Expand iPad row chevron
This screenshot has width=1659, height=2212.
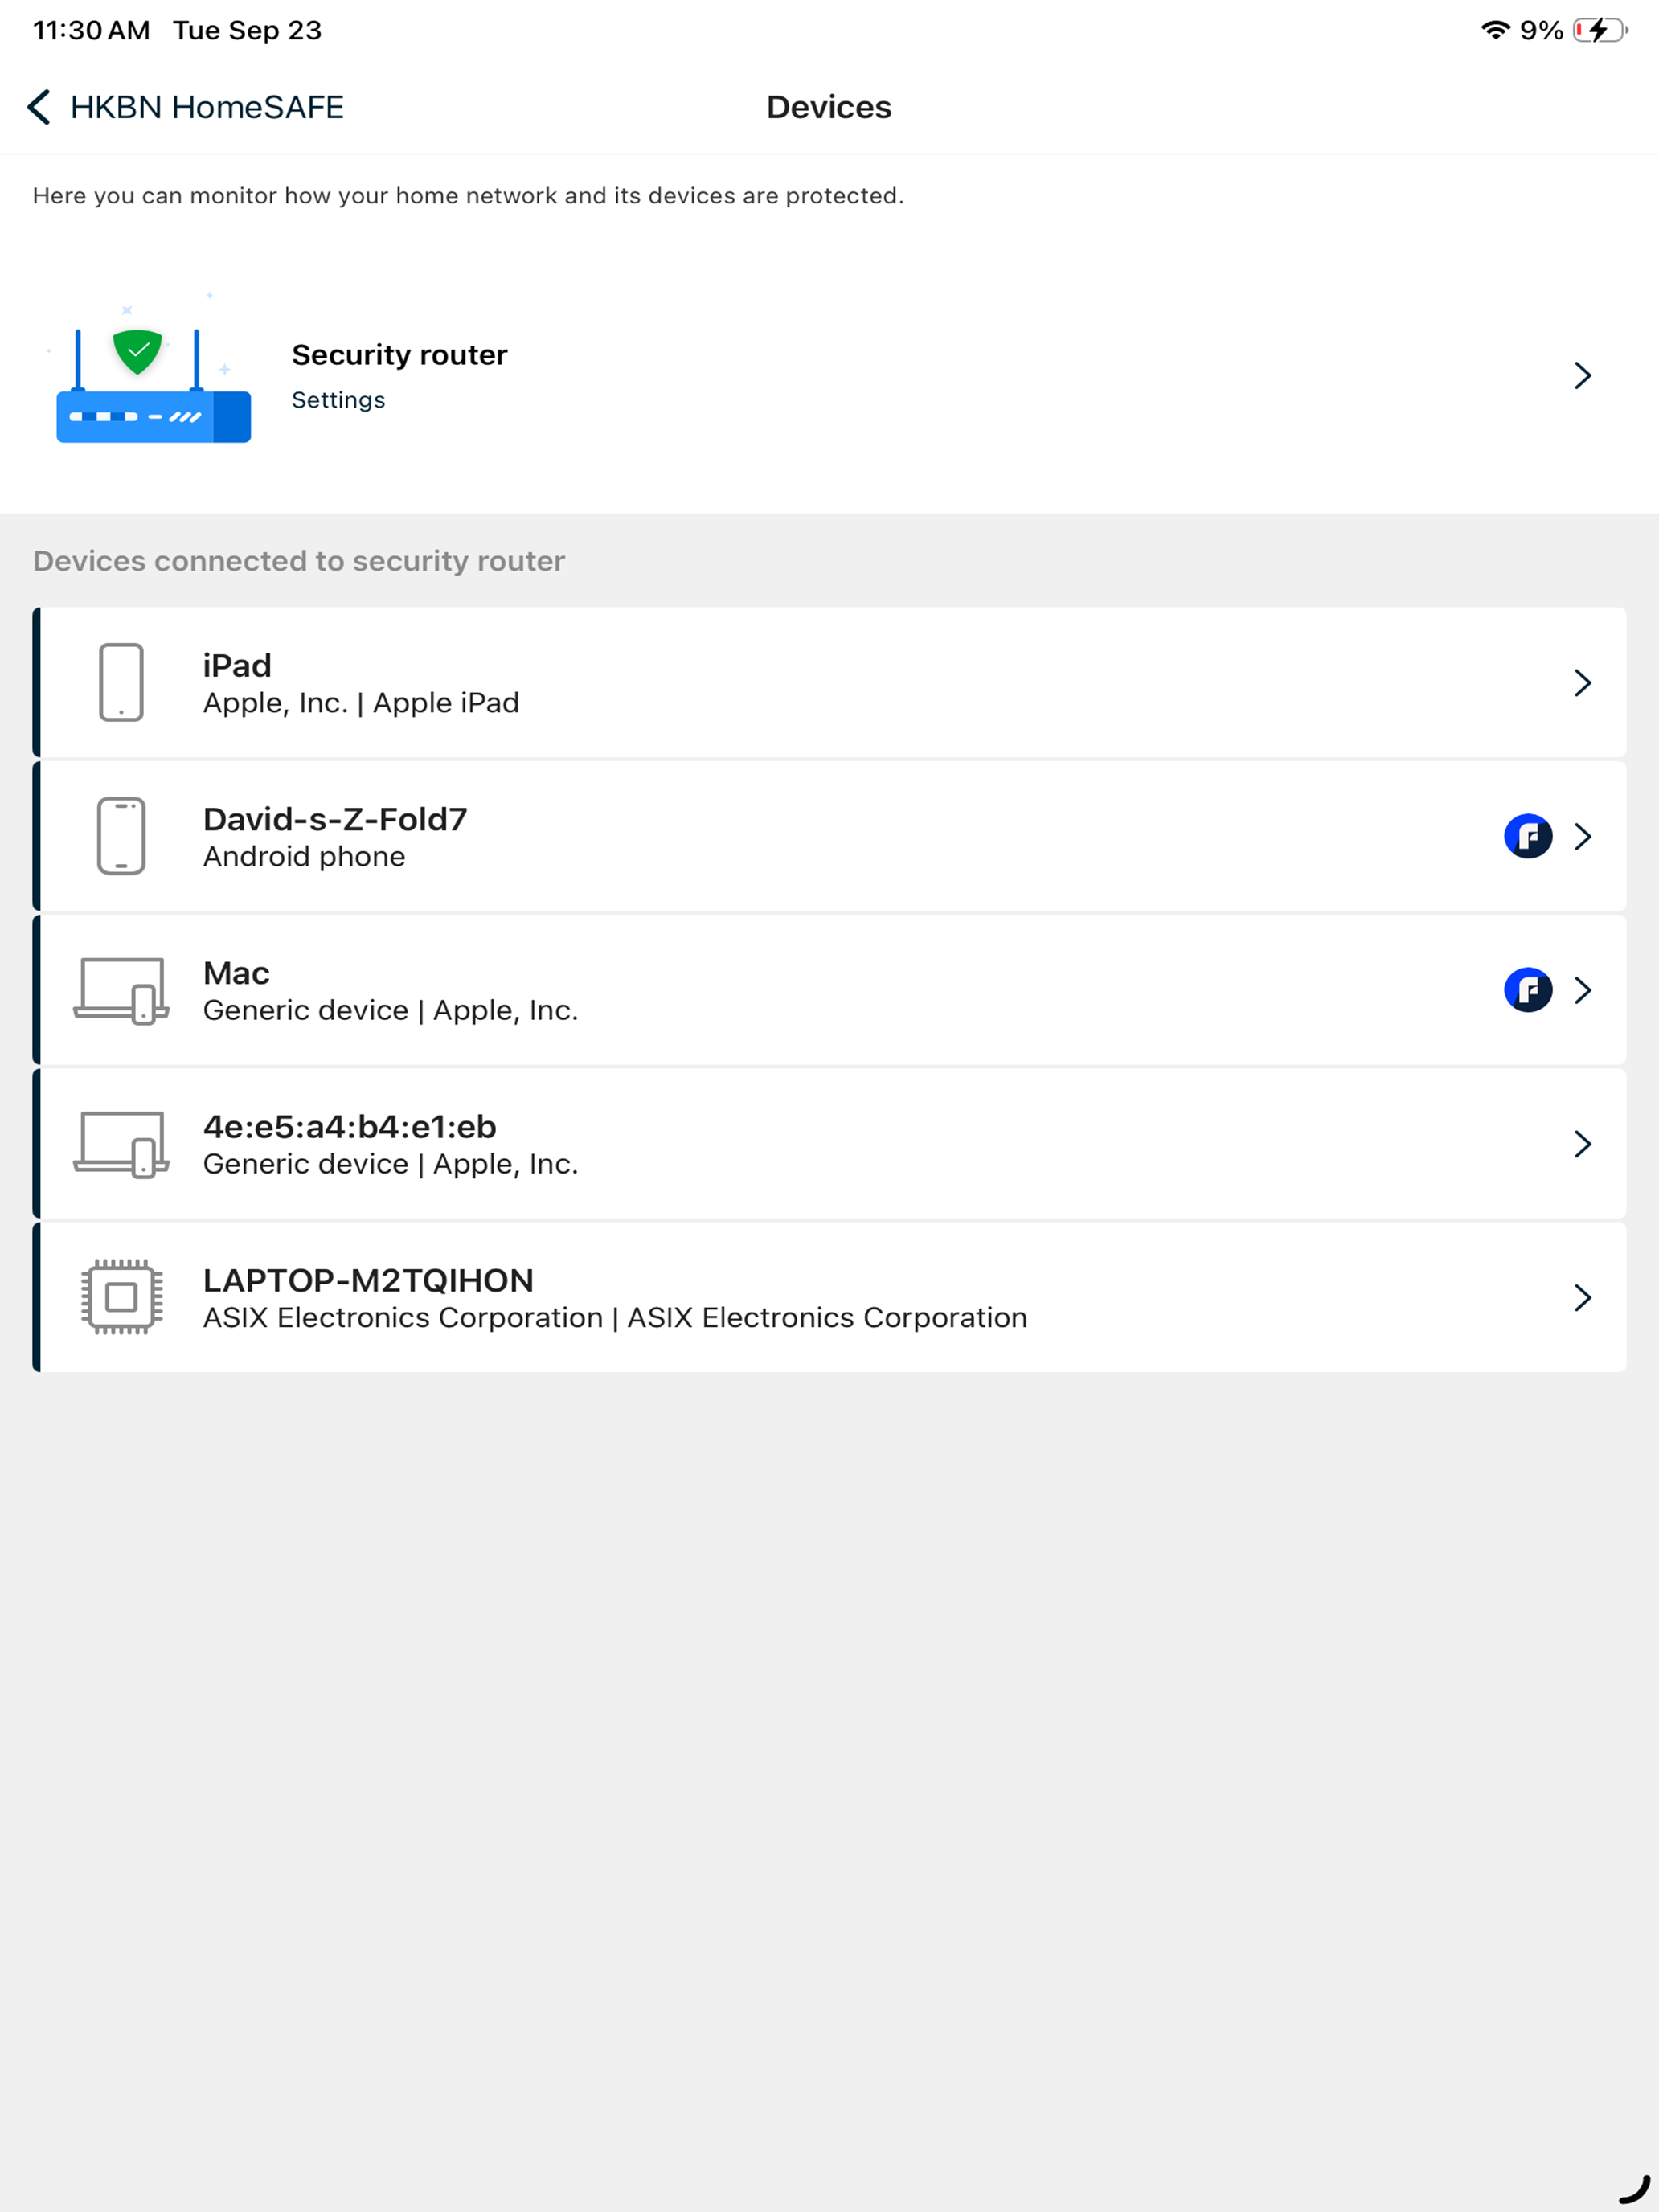[1581, 682]
